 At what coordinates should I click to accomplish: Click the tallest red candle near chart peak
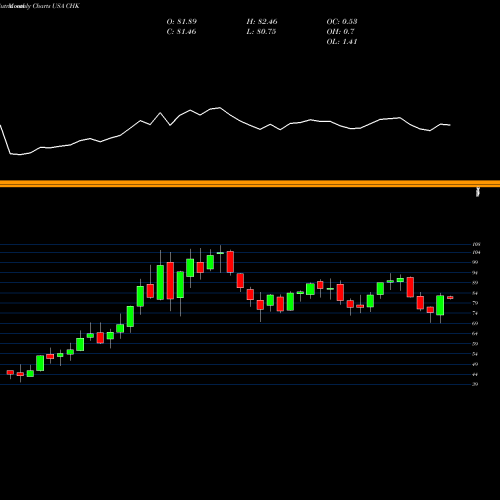[170, 281]
